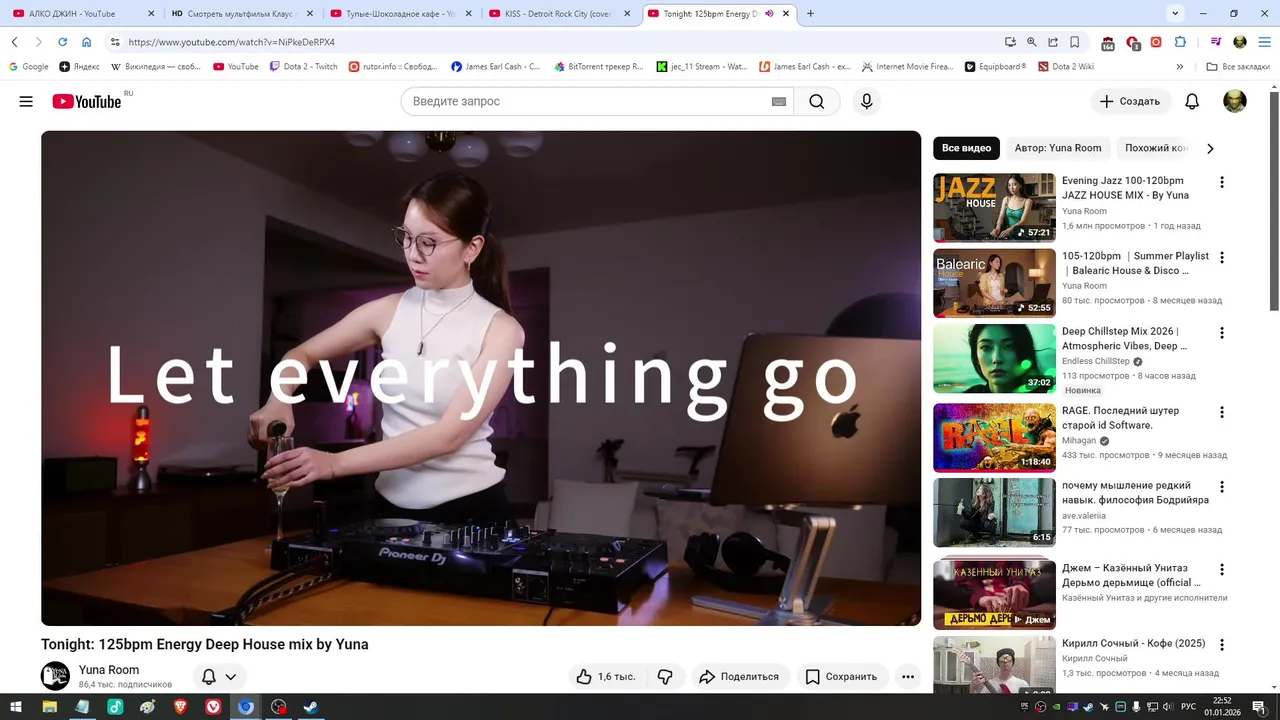1280x720 pixels.
Task: Open the tab search dropdown in the title bar
Action: pos(1175,13)
